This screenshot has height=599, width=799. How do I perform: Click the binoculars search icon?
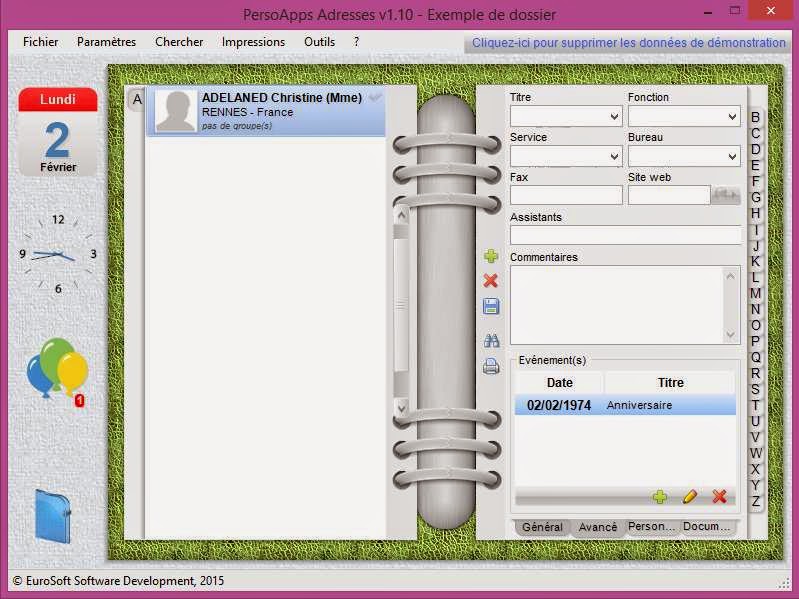(x=490, y=340)
